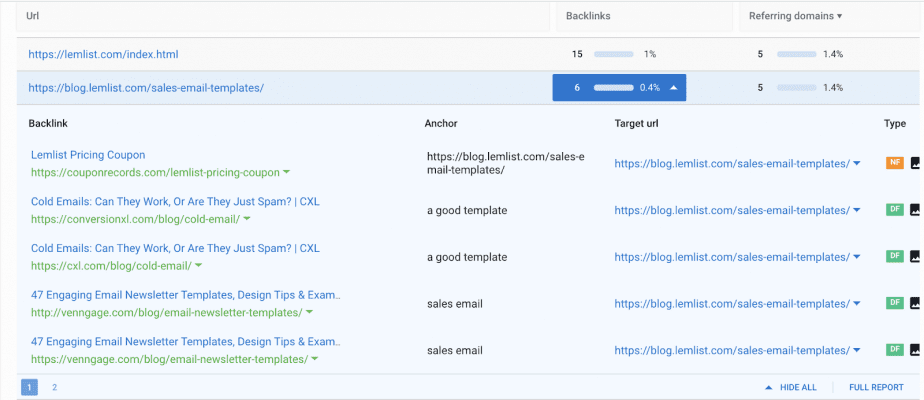Click the Backlink column label
The image size is (924, 400).
pos(48,124)
